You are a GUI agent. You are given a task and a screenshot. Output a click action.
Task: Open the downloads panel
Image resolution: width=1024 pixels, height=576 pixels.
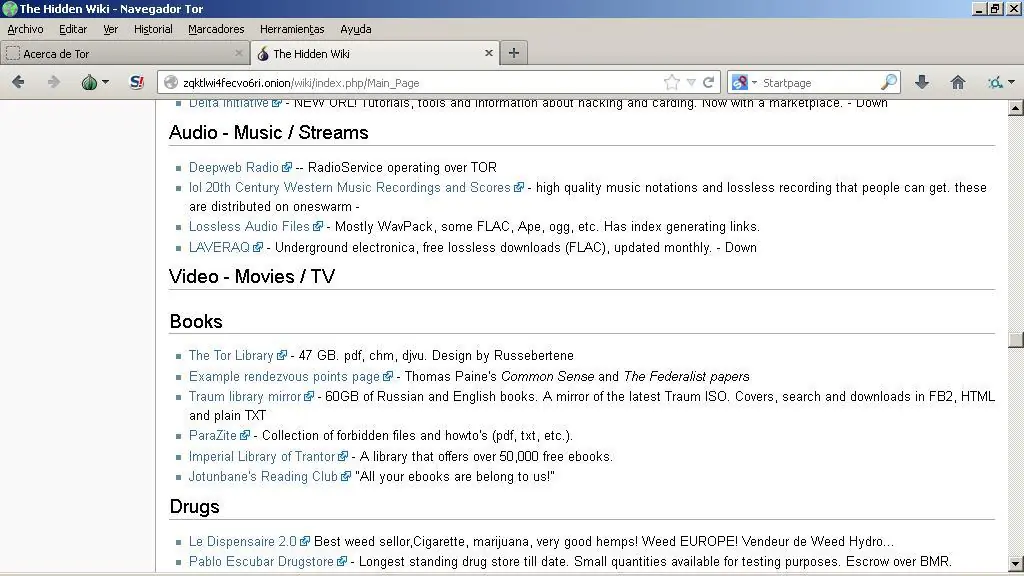(x=921, y=82)
